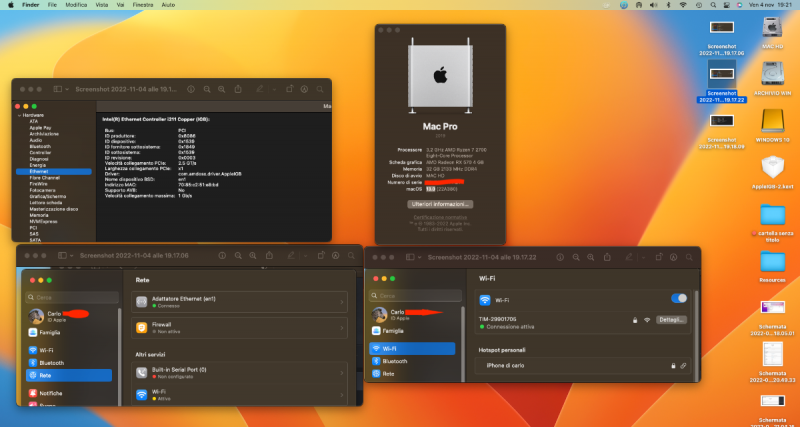Screen dimensions: 800x427
Task: Select the Resources folder on desktop
Action: [772, 265]
